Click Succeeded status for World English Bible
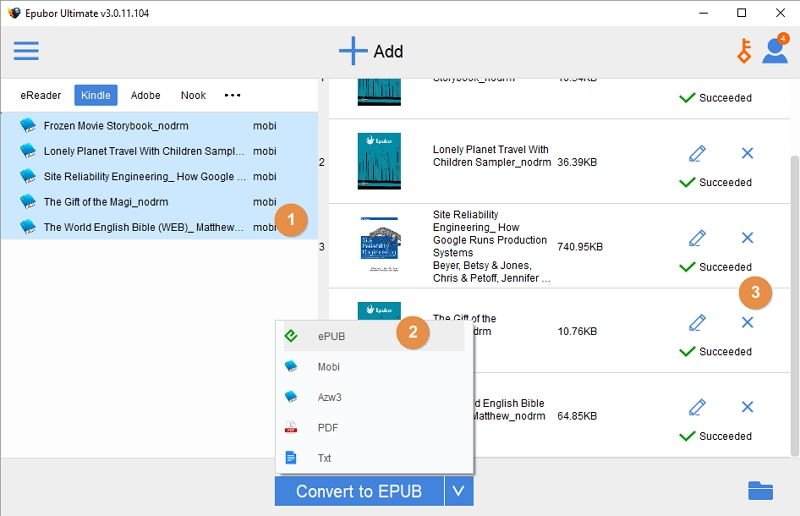 (715, 436)
